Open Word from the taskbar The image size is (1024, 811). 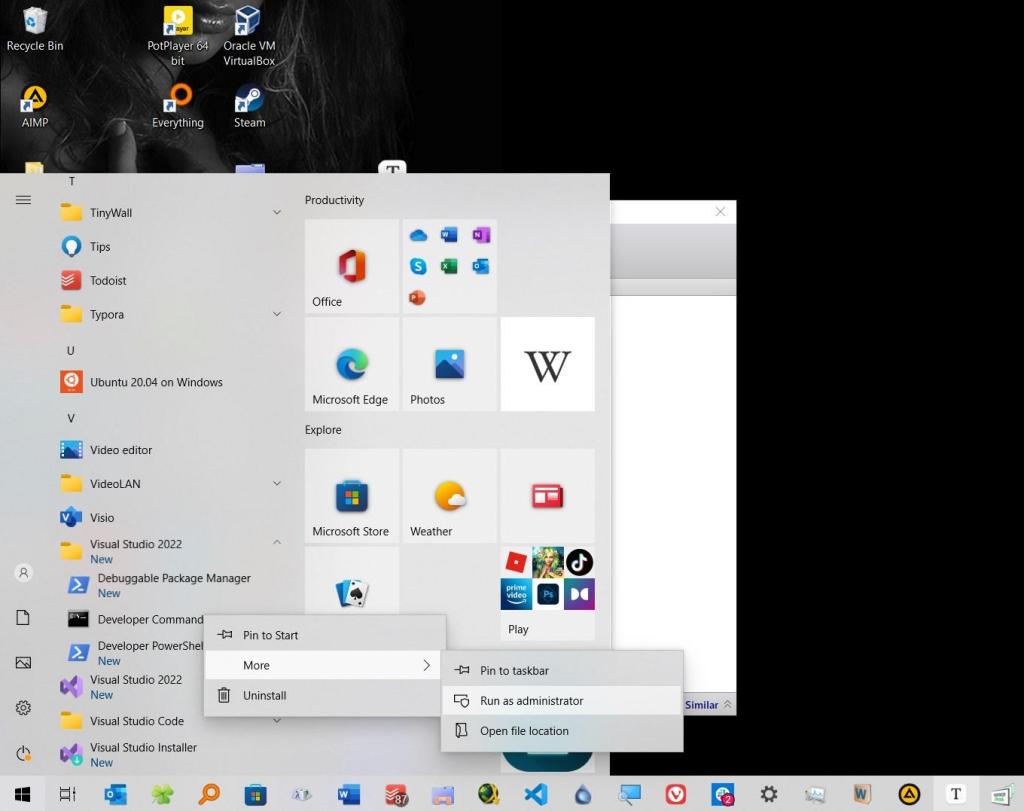(x=349, y=794)
